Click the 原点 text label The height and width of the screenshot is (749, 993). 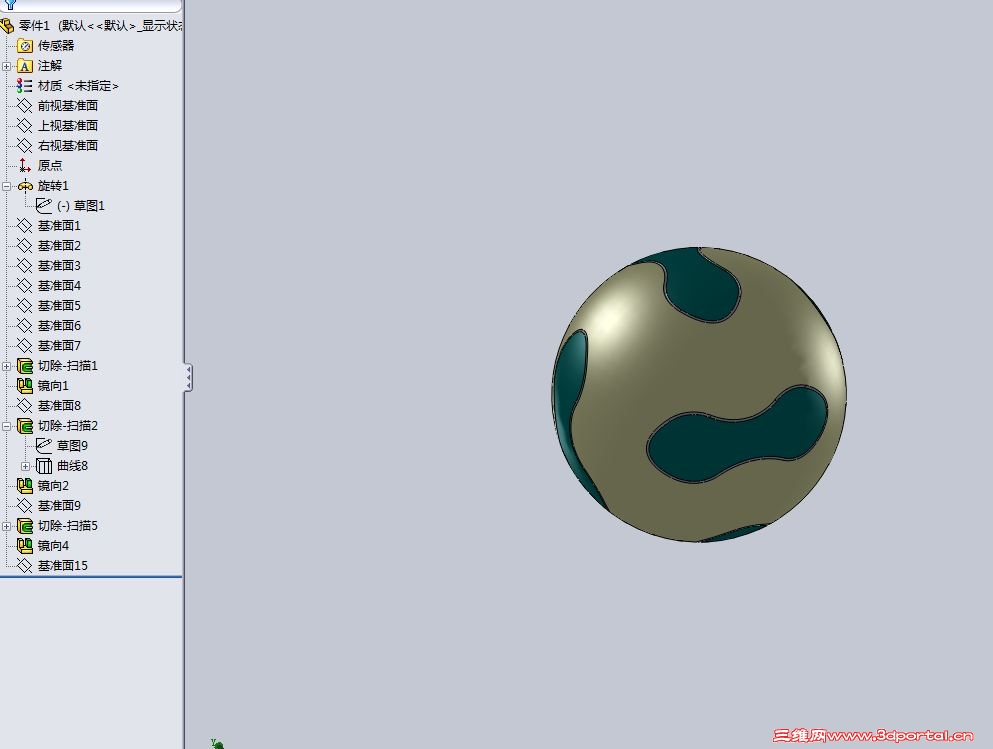click(49, 165)
